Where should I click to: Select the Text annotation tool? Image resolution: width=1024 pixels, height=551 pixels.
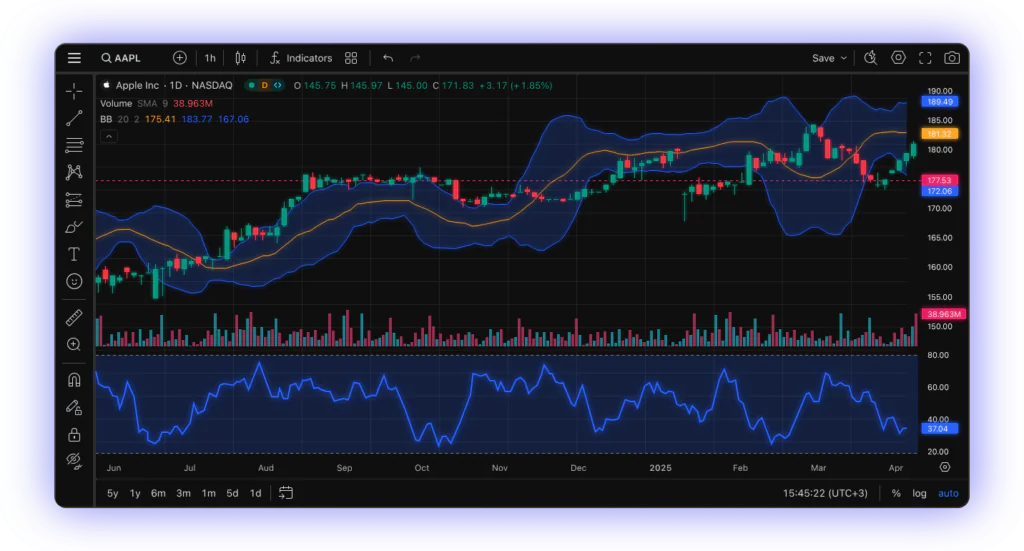pyautogui.click(x=74, y=254)
